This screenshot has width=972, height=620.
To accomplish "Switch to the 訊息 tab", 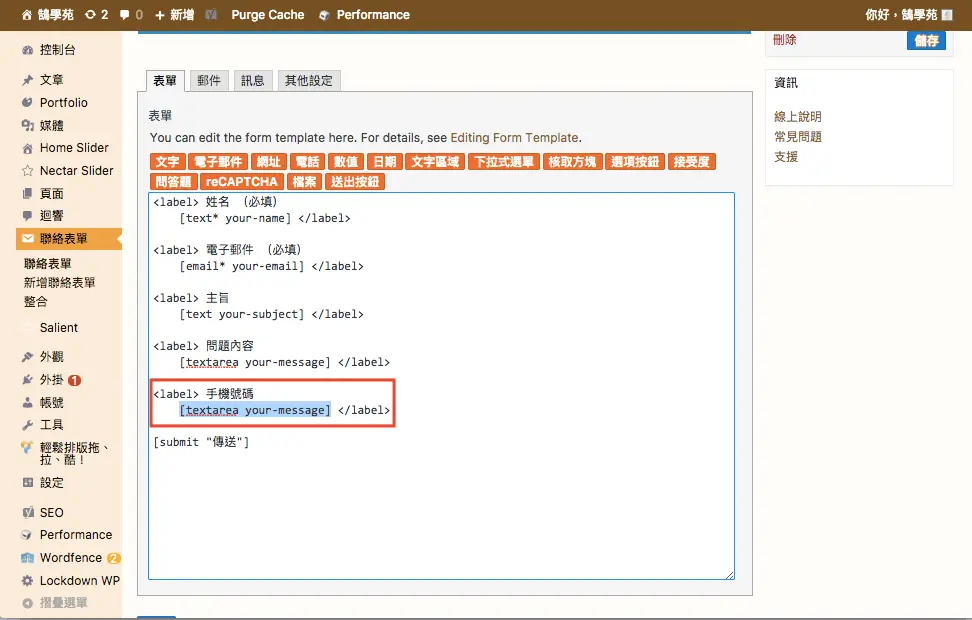I will tap(253, 81).
